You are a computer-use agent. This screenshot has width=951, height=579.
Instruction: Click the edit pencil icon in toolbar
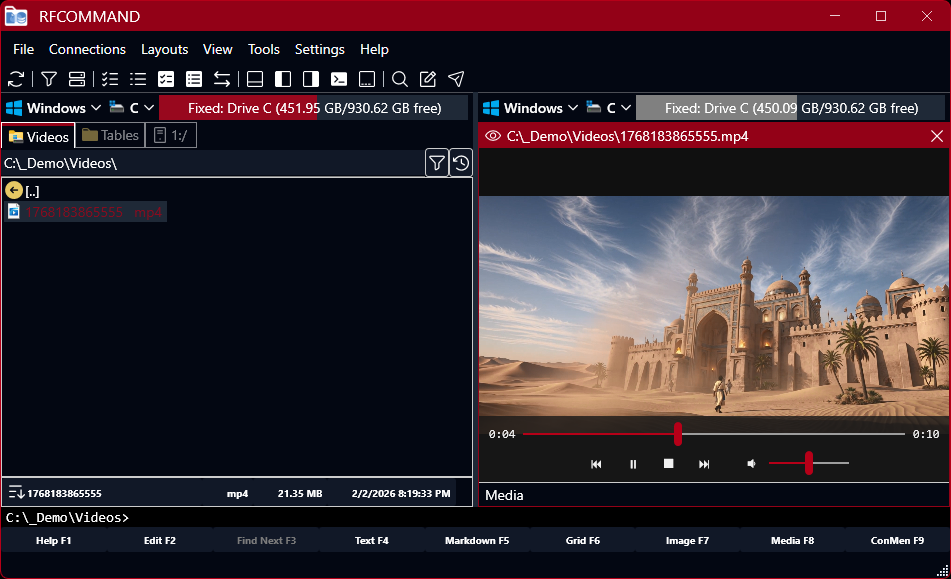[428, 79]
